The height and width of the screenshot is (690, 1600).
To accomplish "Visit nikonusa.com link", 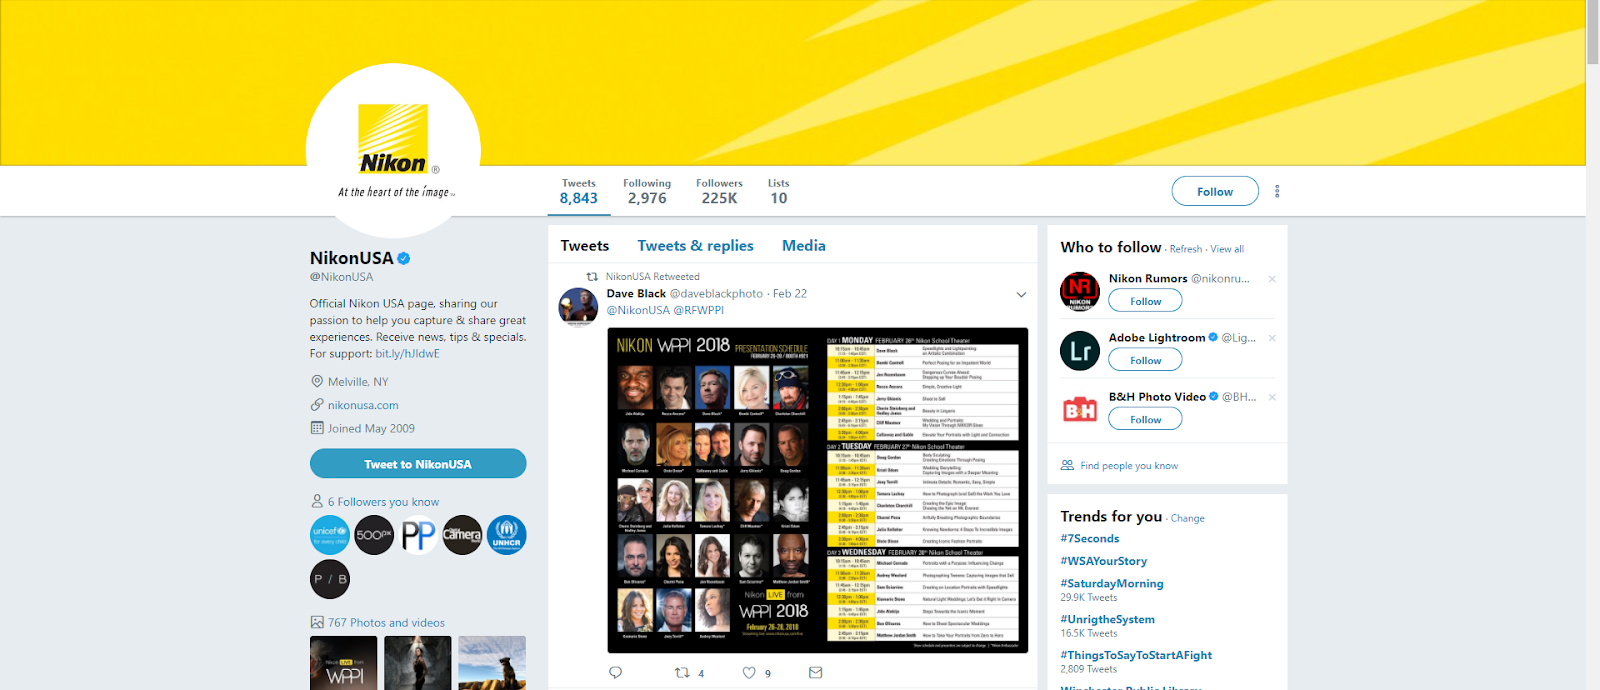I will (x=363, y=405).
